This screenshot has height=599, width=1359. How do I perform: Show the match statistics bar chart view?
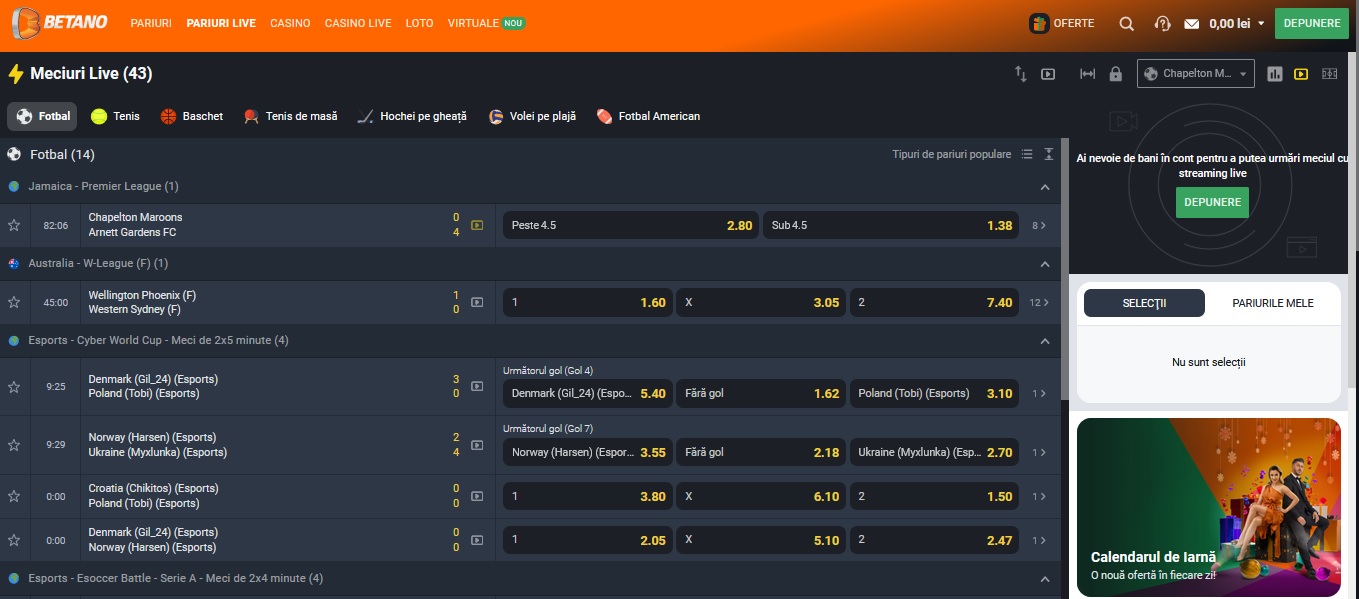(1275, 74)
